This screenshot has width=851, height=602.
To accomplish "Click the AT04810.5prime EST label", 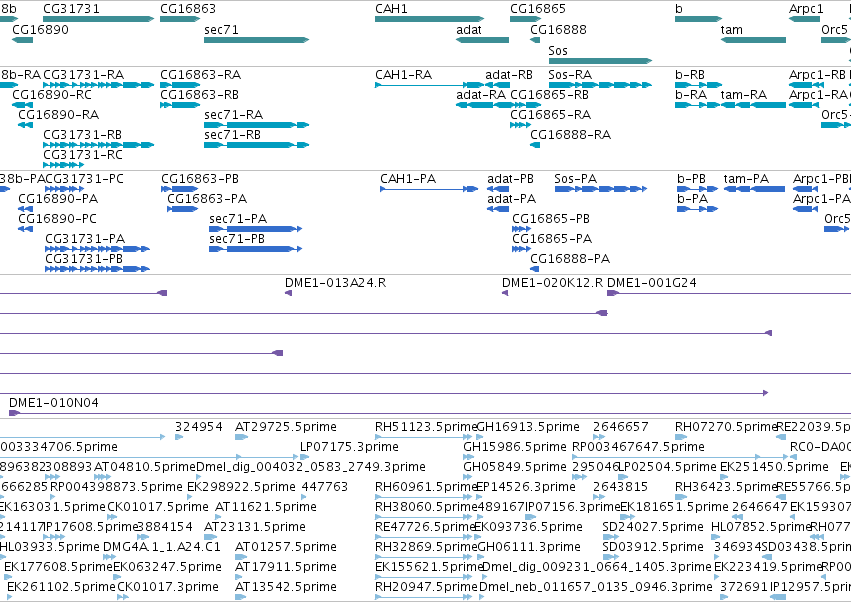I will click(145, 467).
